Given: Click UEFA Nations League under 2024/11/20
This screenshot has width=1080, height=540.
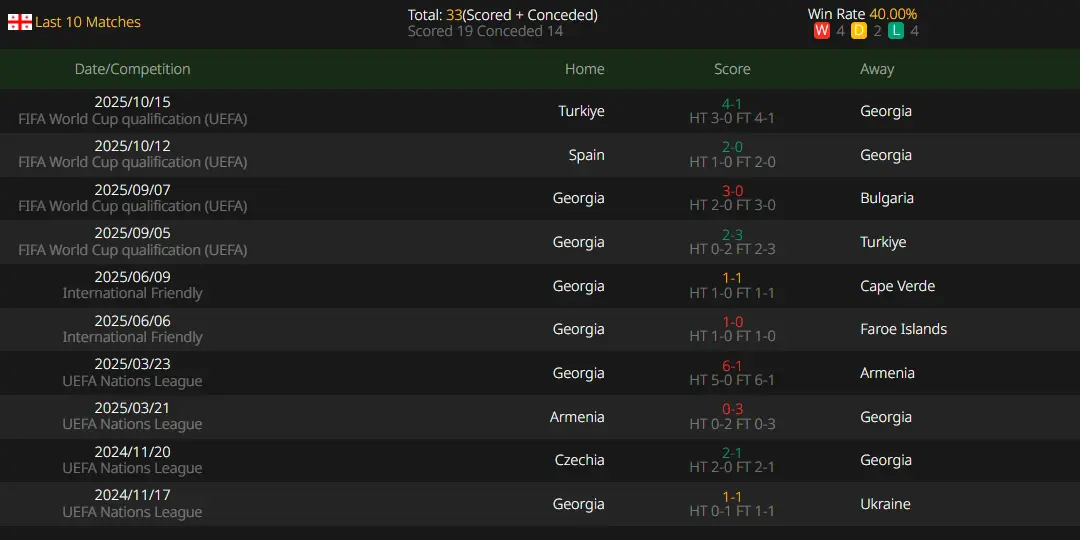Looking at the screenshot, I should 132,468.
